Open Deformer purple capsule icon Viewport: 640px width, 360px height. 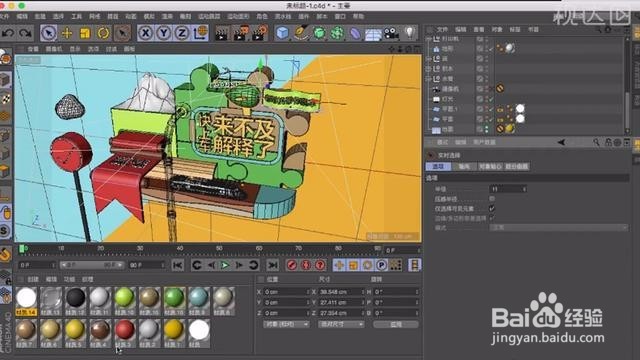coord(356,33)
